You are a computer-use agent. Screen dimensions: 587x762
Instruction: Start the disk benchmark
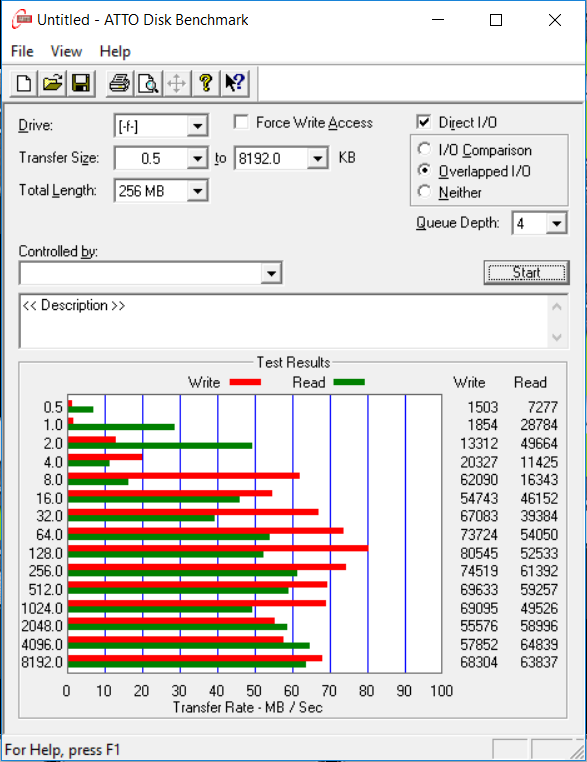(x=526, y=273)
